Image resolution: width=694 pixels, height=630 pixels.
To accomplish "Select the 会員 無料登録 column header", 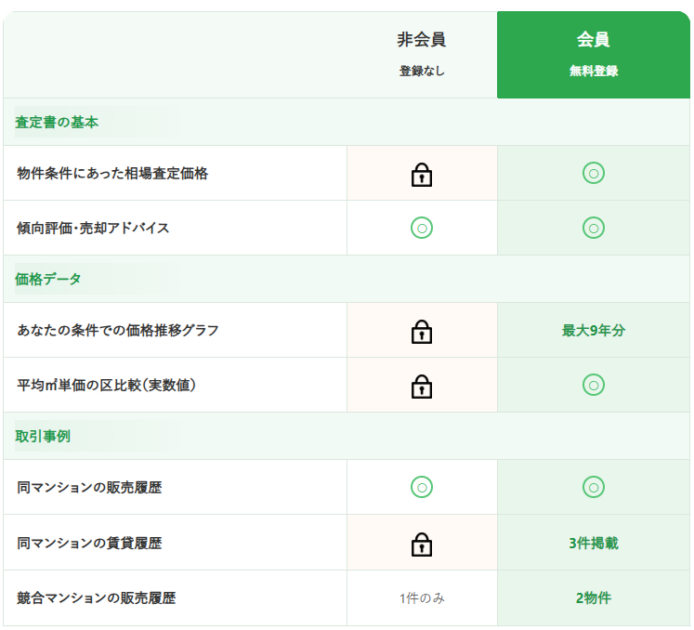I will point(593,54).
